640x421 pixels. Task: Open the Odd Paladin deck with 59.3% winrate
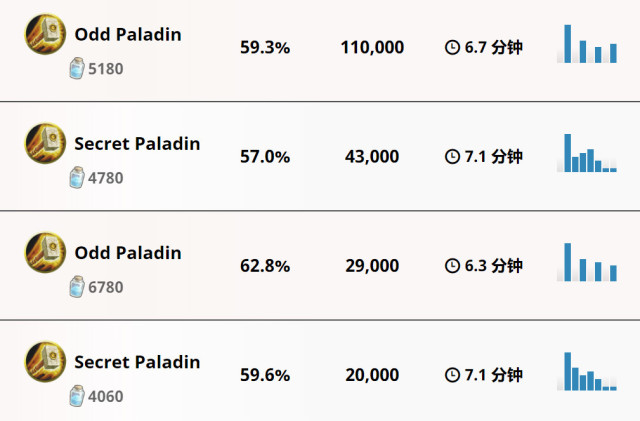pos(320,51)
